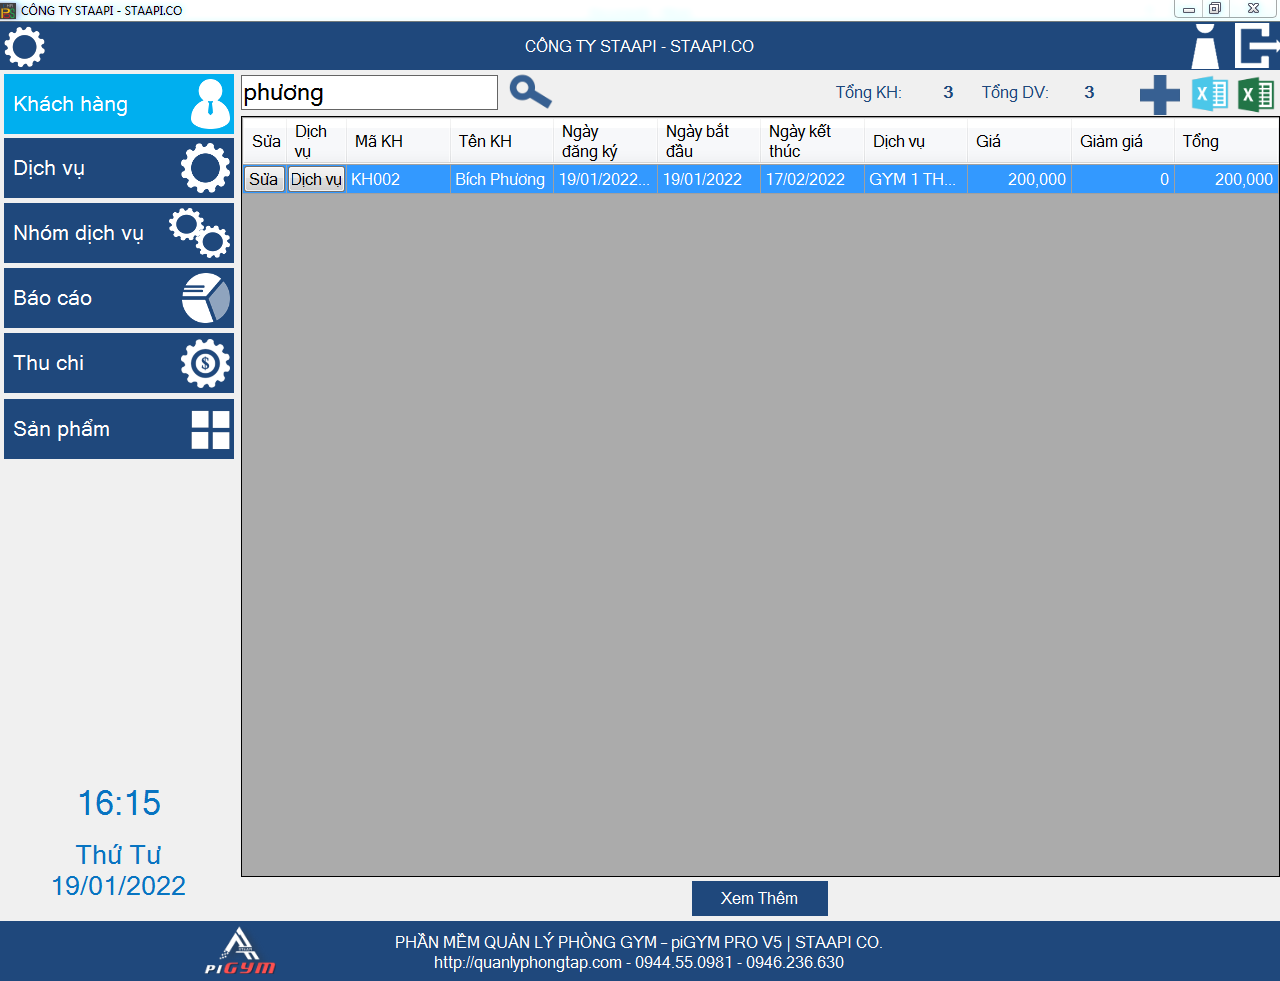Click the Tên KH column header
Screen dimensions: 1280x981
(485, 142)
